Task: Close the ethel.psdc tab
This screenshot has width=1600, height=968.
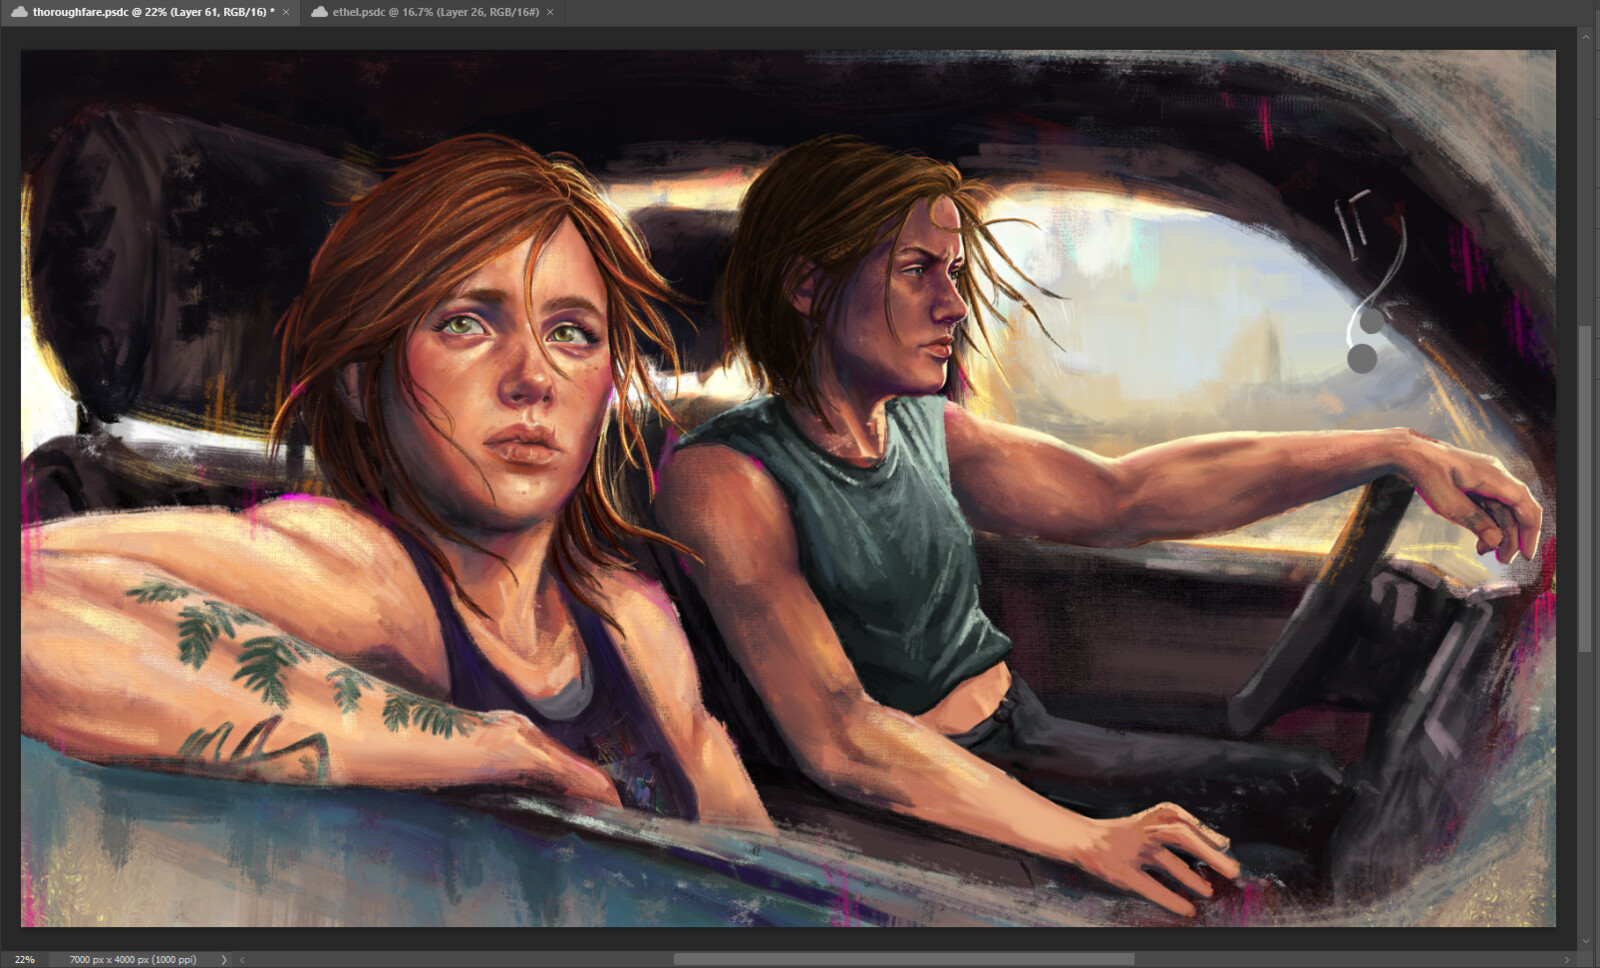Action: (550, 12)
